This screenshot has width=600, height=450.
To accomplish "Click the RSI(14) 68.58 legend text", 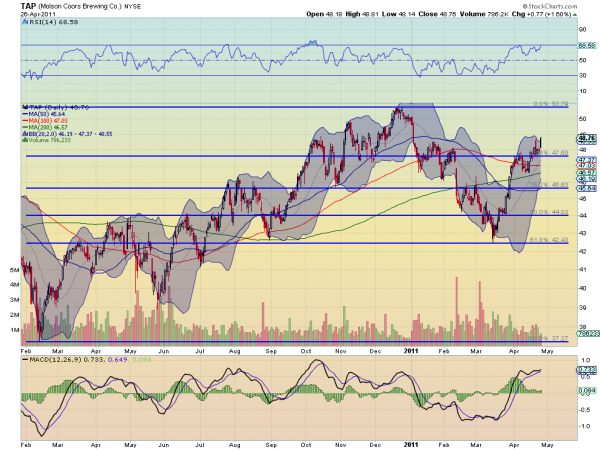I will pyautogui.click(x=54, y=22).
